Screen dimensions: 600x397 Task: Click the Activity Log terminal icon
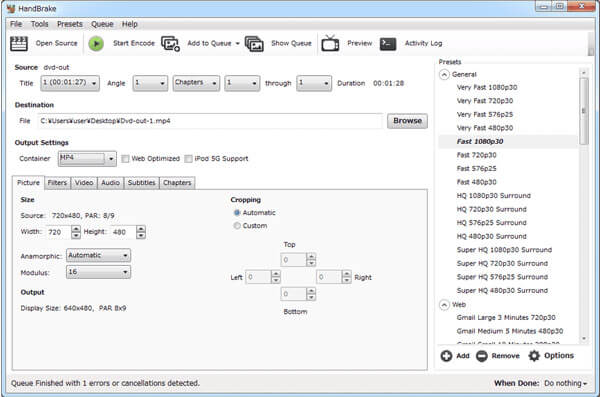(388, 44)
